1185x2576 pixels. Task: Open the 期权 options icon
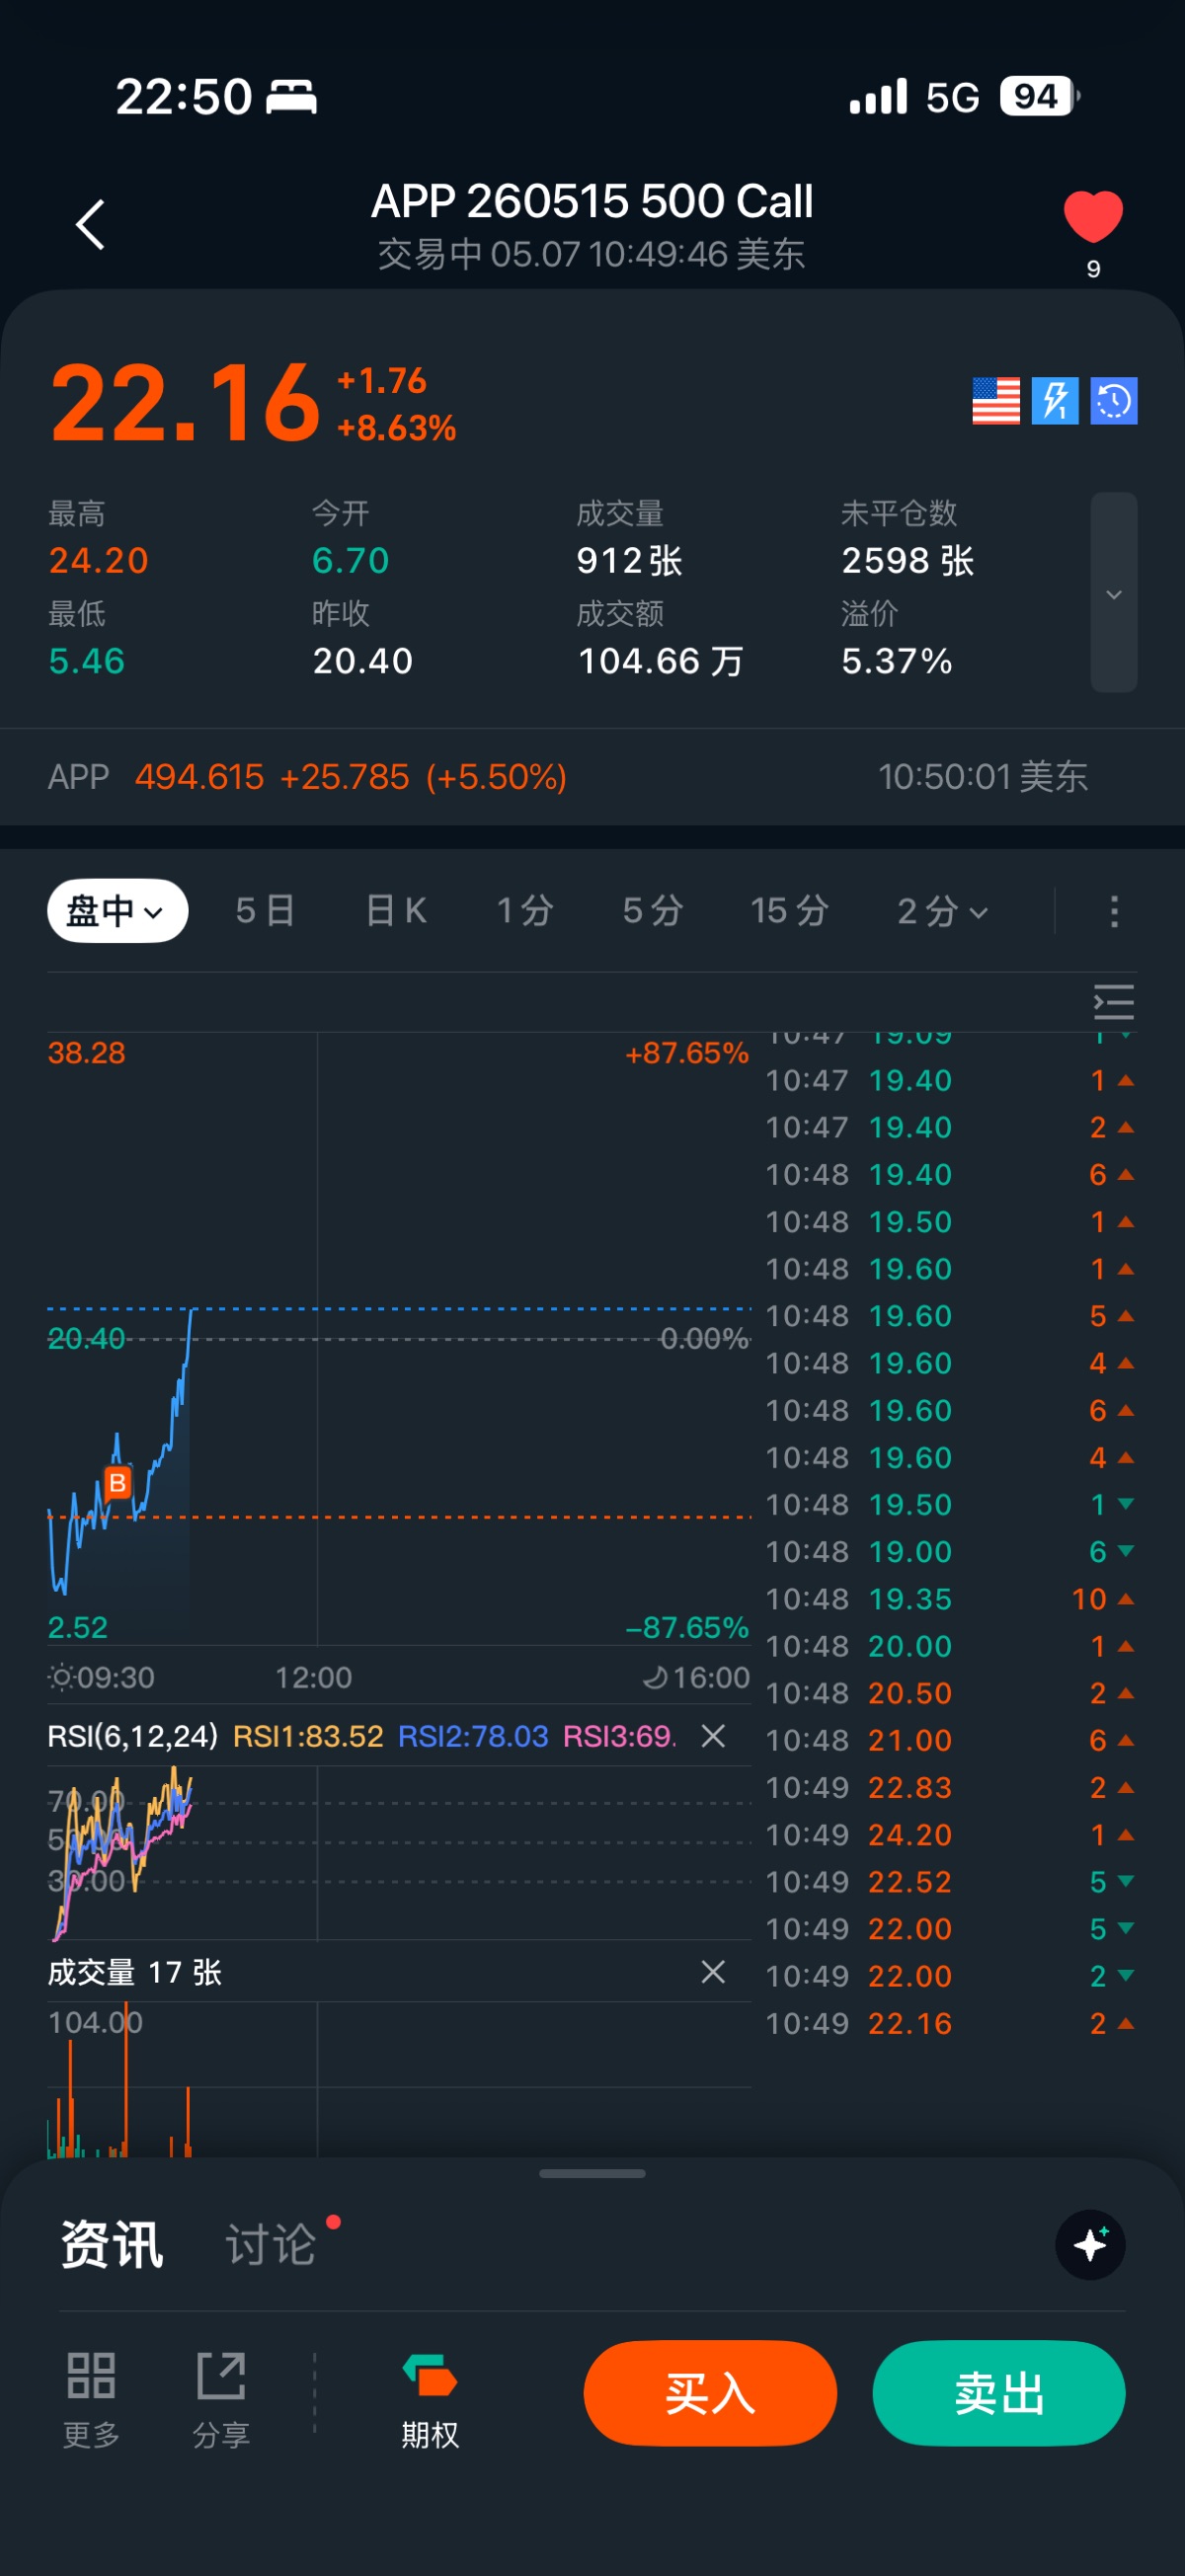click(x=430, y=2399)
